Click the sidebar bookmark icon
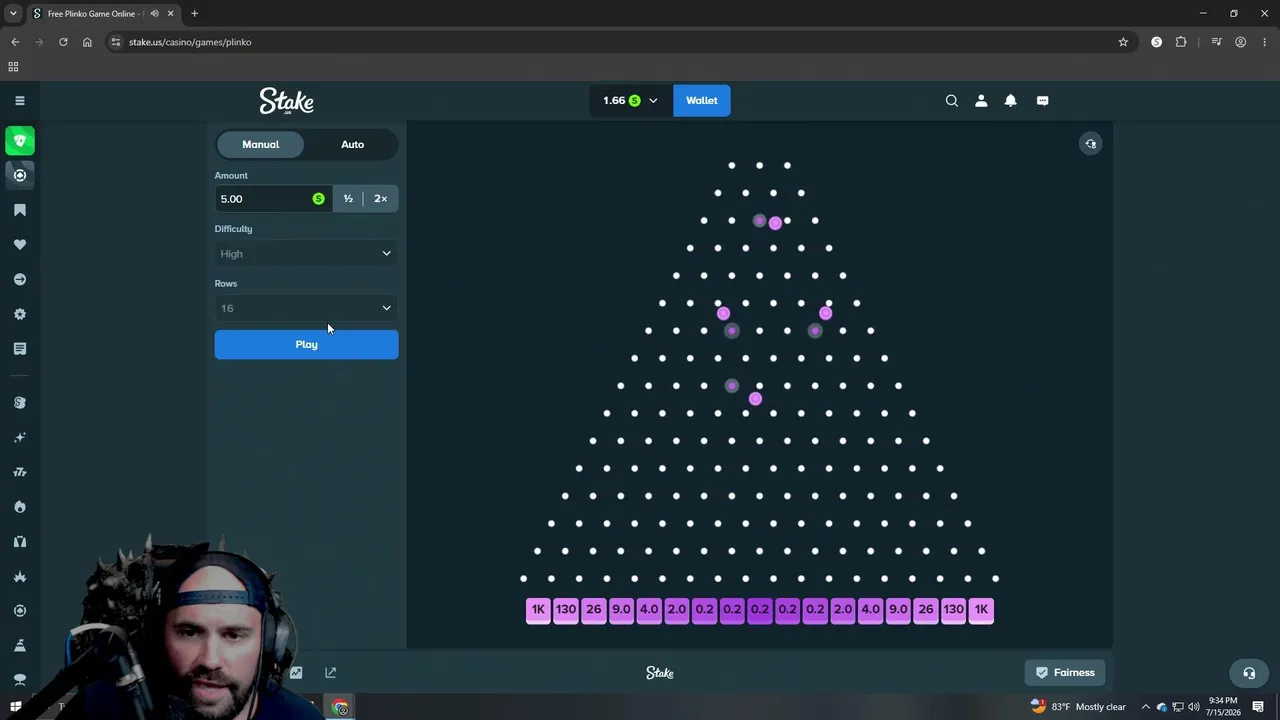This screenshot has width=1280, height=720. 20,210
